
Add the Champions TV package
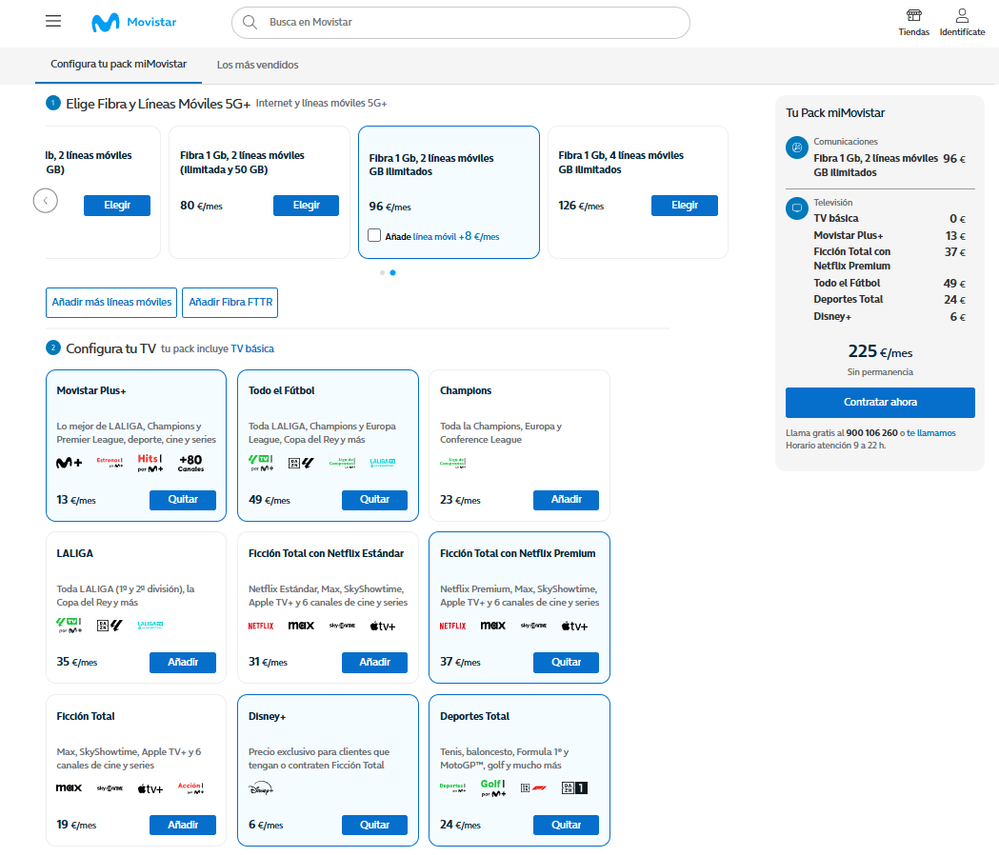(566, 500)
